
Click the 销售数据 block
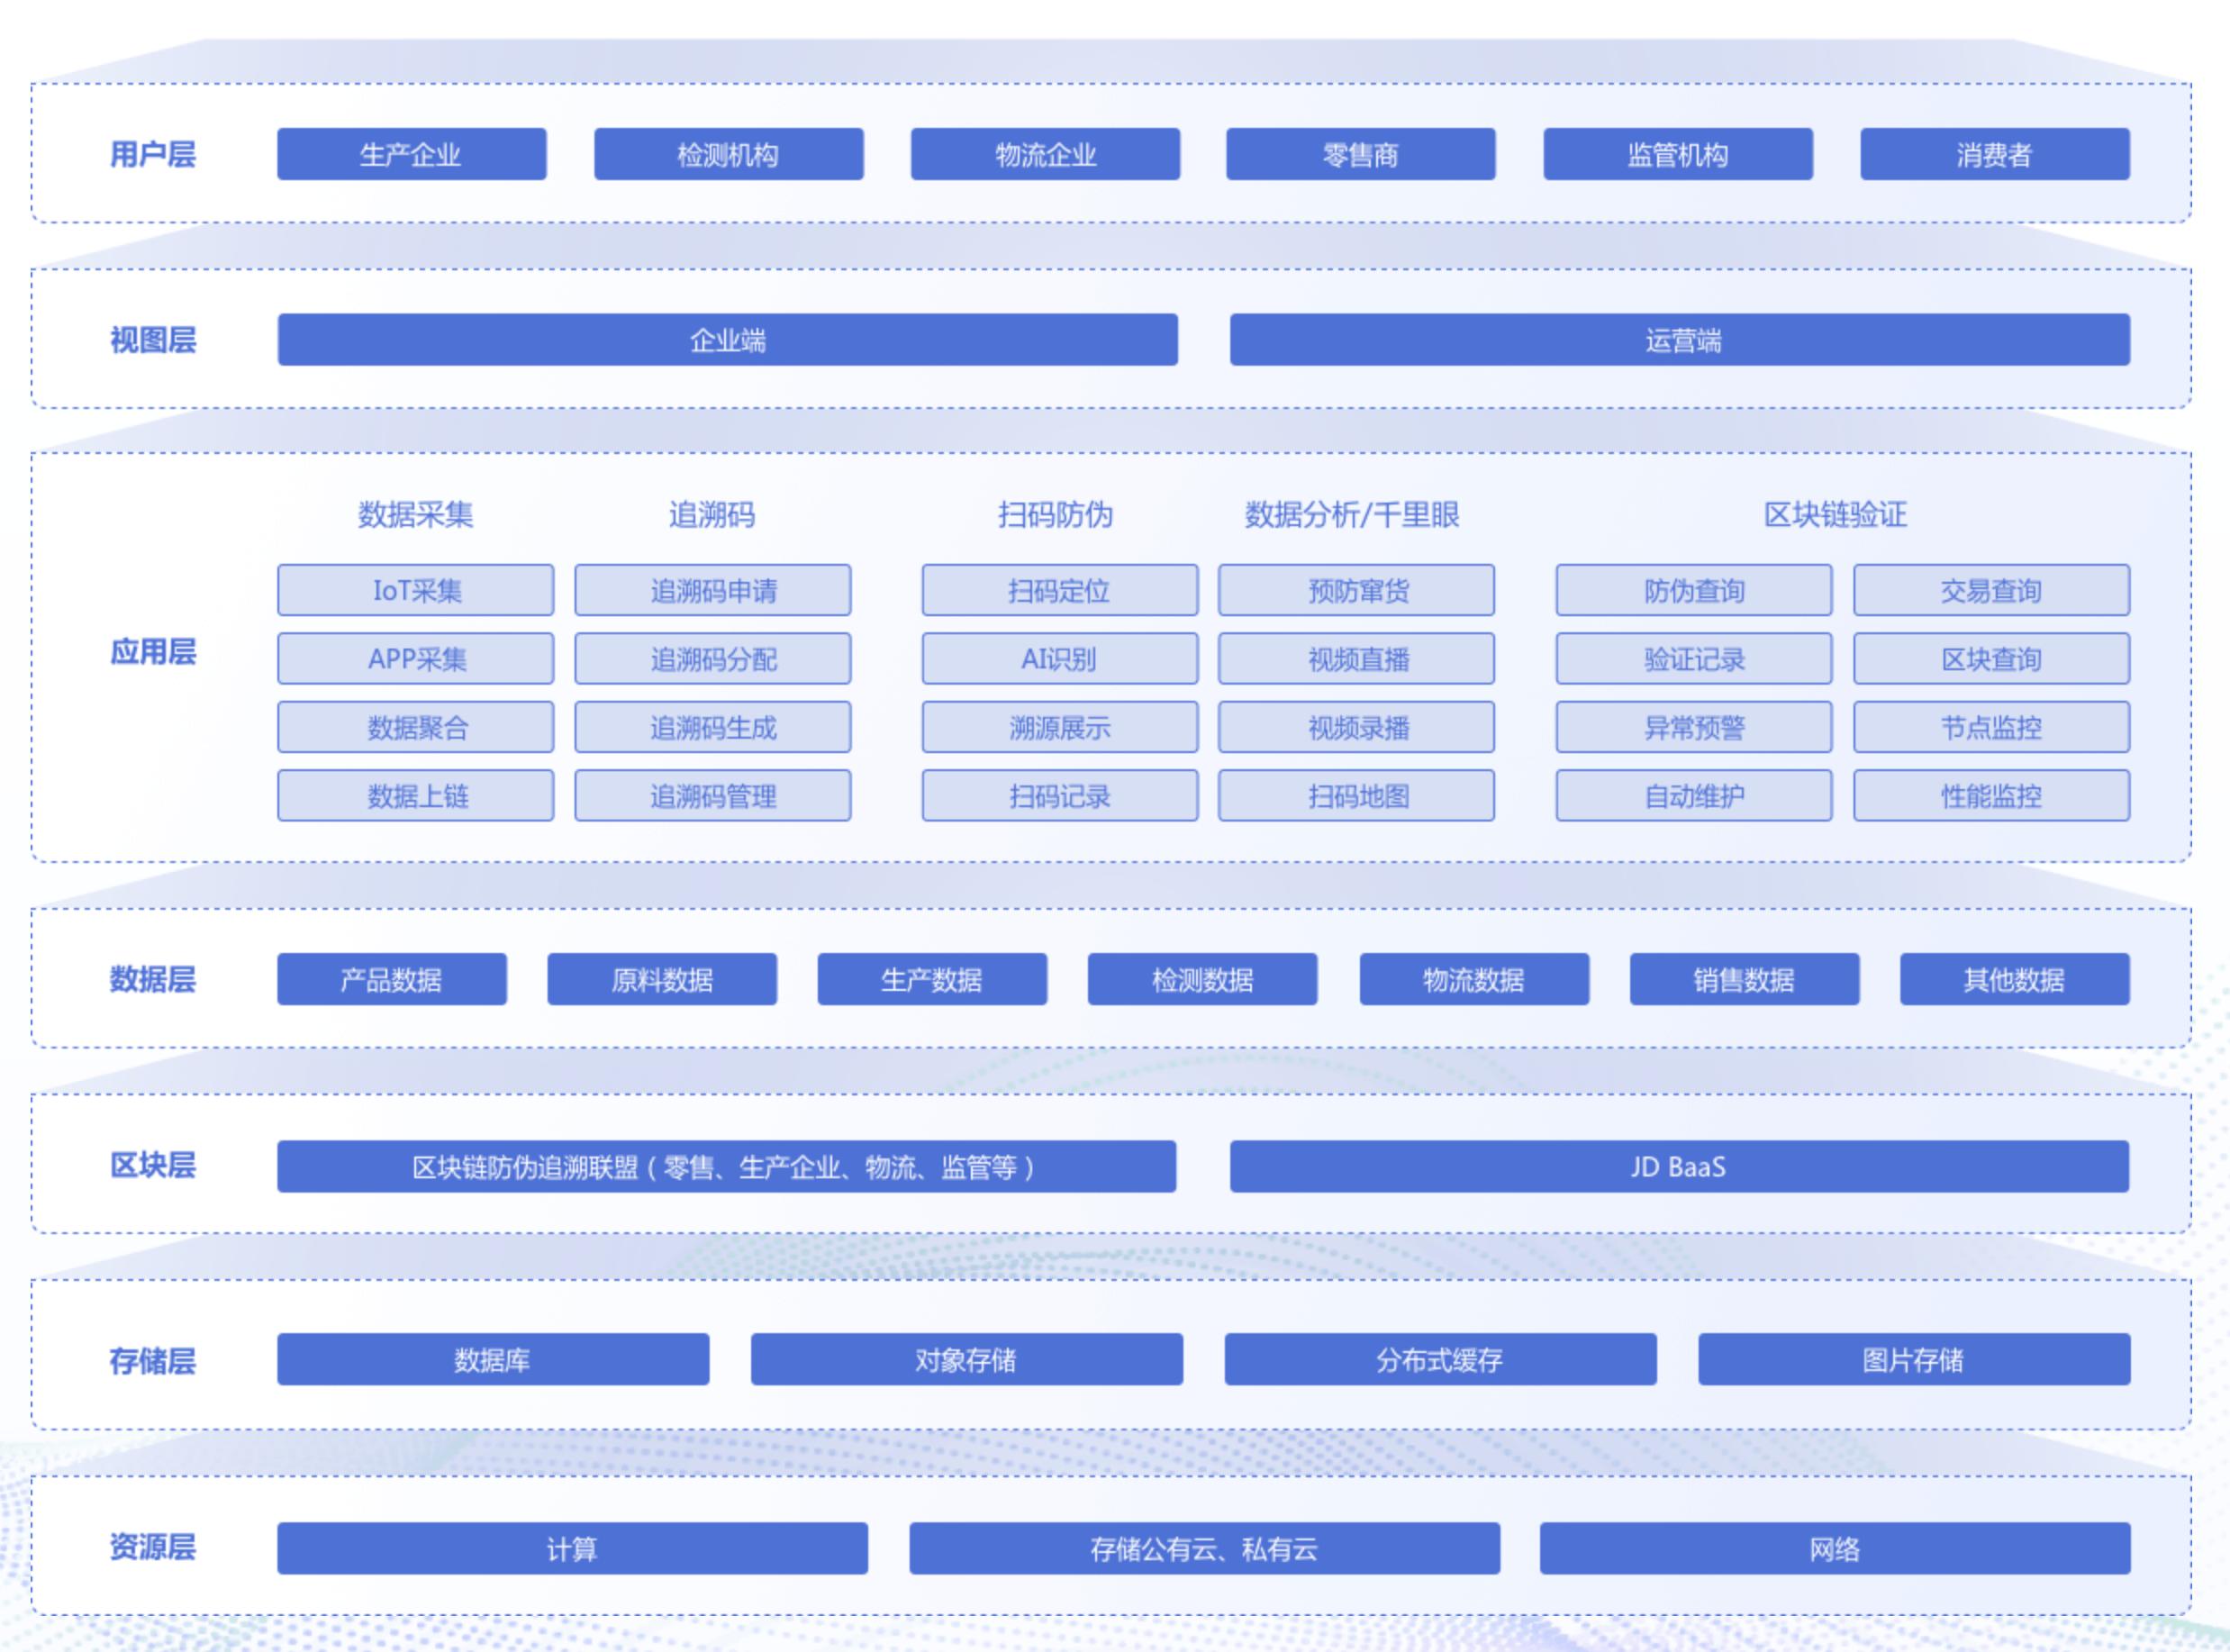coord(1743,979)
